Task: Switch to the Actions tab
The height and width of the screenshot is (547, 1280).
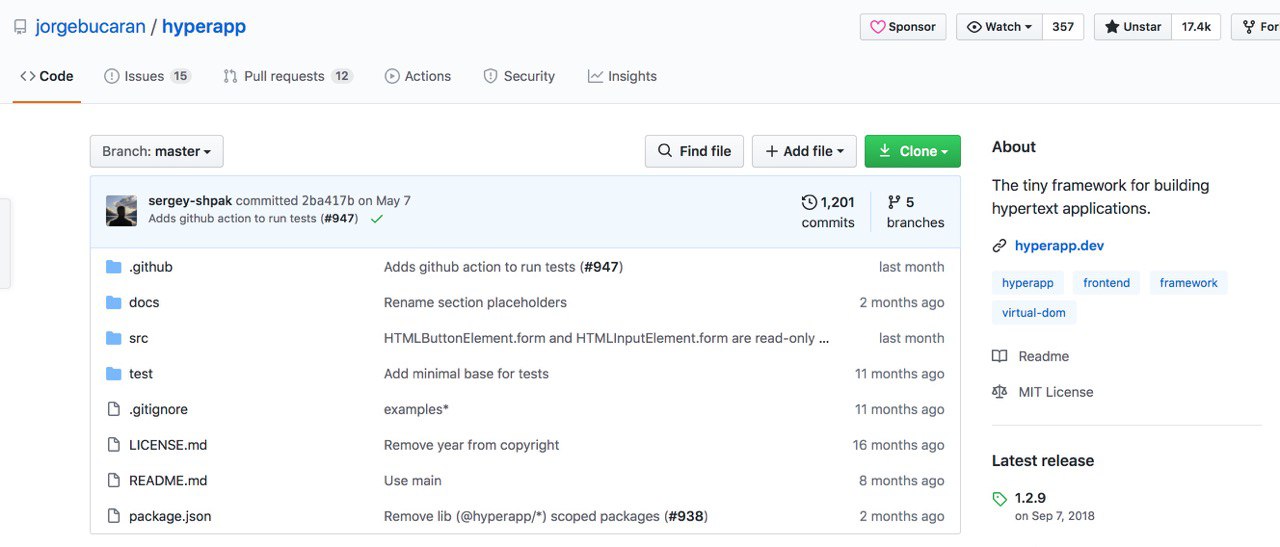Action: pos(418,76)
